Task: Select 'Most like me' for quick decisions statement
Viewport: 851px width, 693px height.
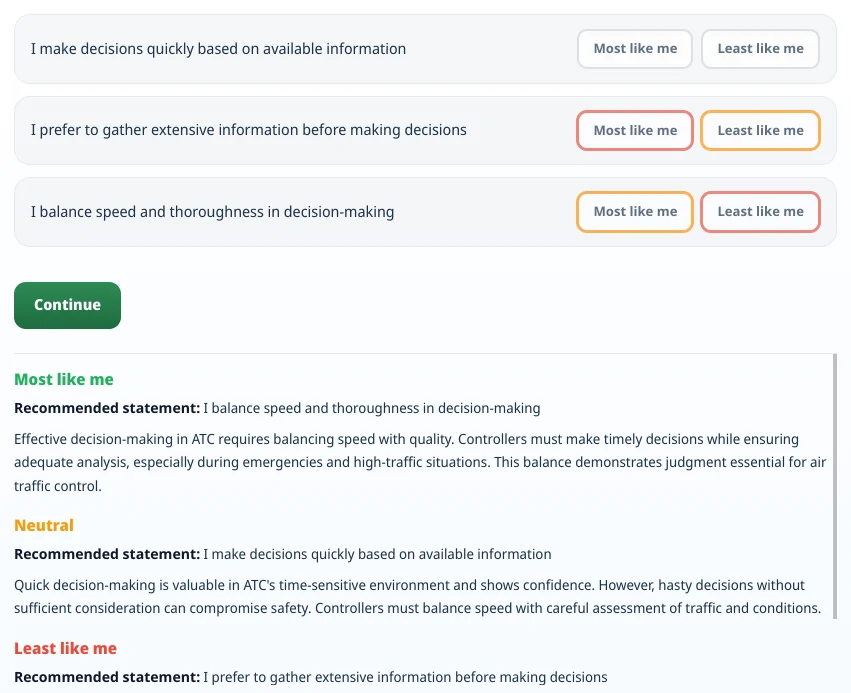Action: [x=634, y=49]
